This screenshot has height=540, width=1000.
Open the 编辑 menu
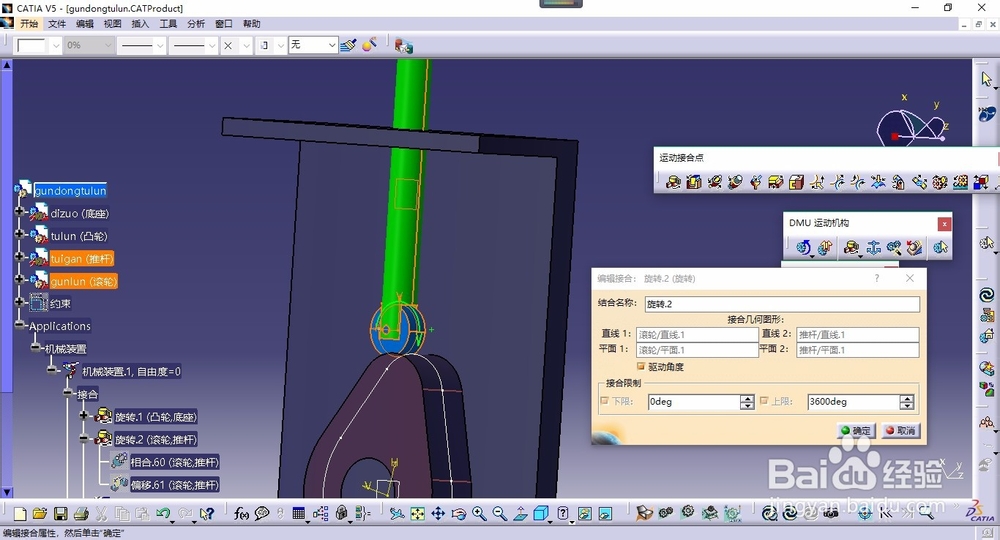[84, 24]
